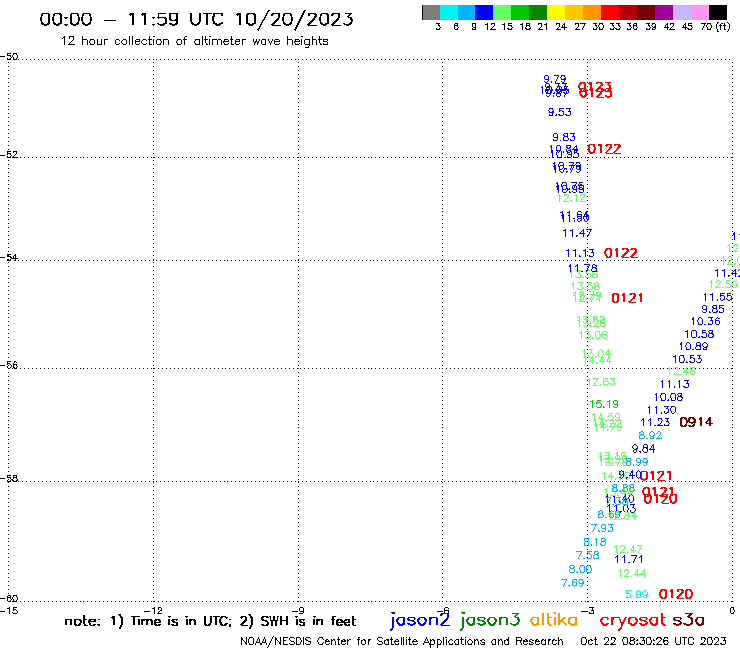Click the 12.47 green wave height value

628,549
